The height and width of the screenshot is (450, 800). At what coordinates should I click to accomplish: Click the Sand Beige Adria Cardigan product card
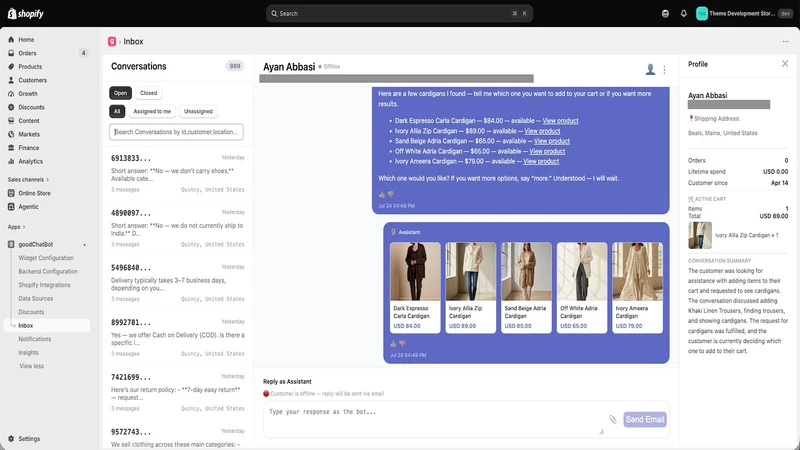[526, 288]
